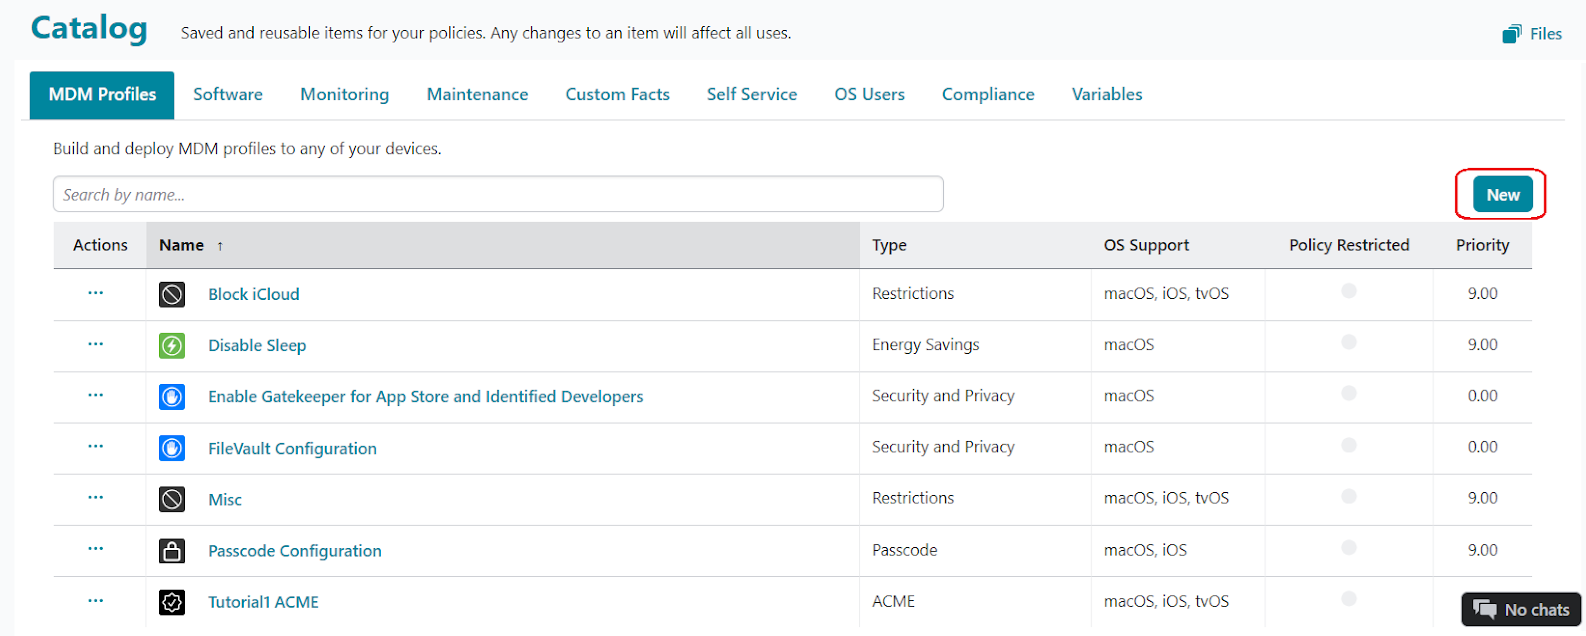Open the Misc profile link
The height and width of the screenshot is (636, 1586).
pos(225,500)
